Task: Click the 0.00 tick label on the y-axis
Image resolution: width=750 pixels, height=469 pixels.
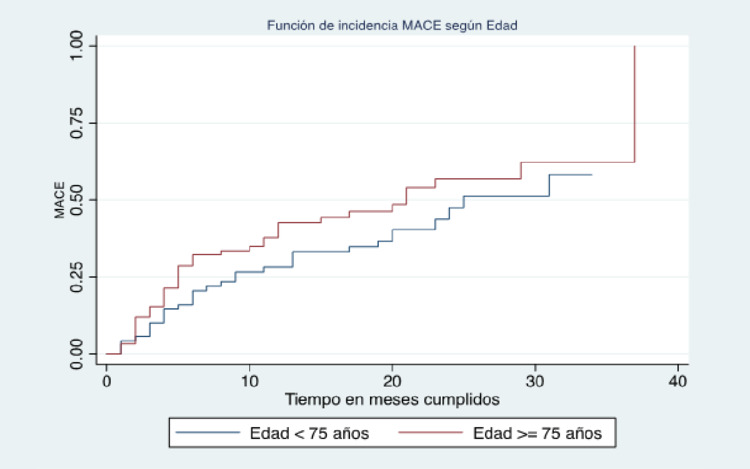Action: point(81,352)
